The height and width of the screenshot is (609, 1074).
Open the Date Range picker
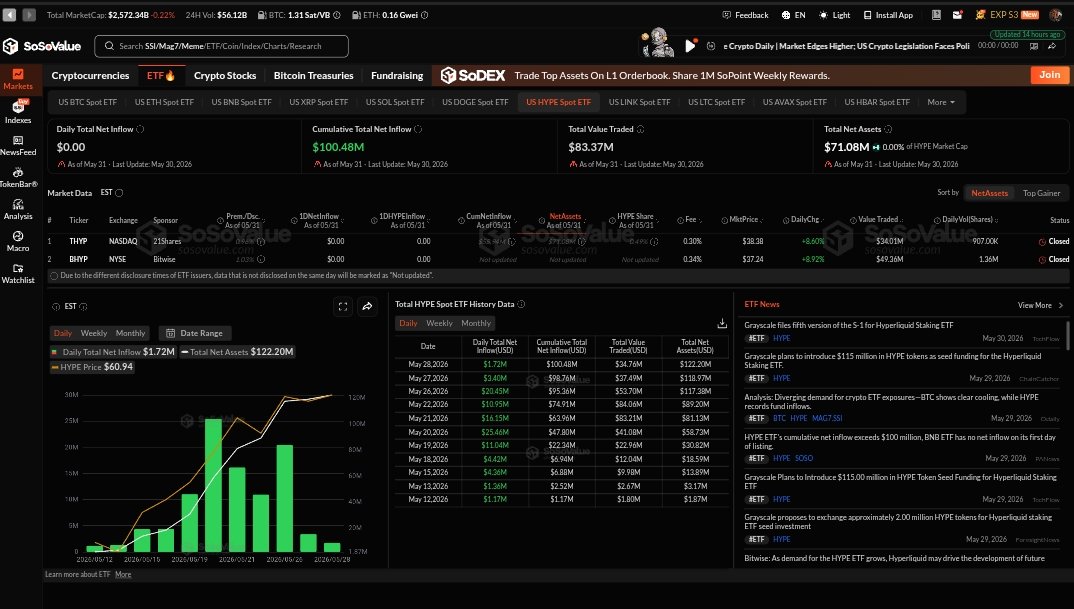pos(195,333)
